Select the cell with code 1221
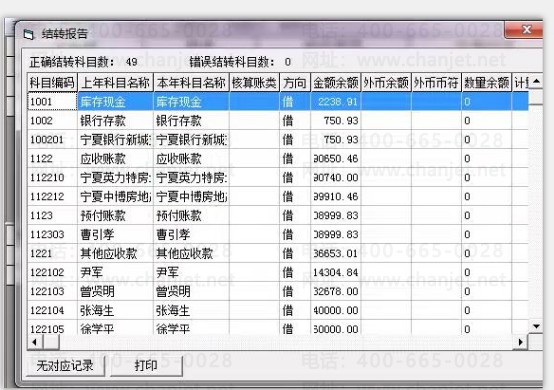 click(x=52, y=253)
